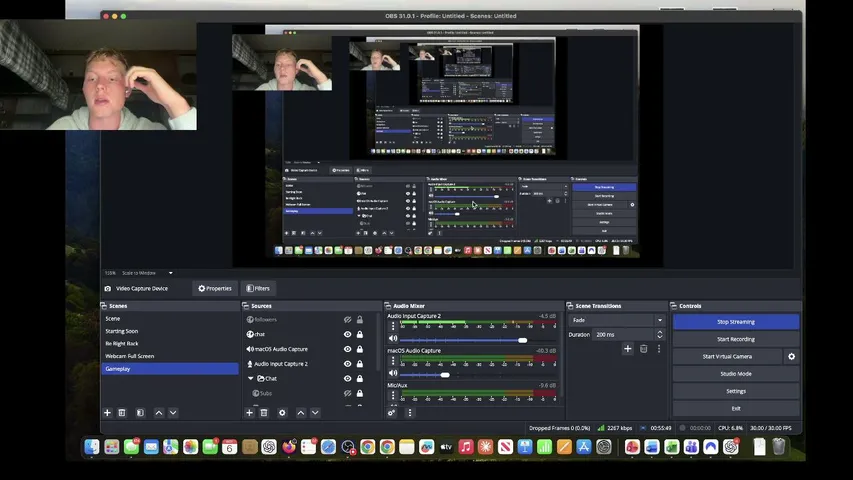Hide macOS Audio Capture source
The height and width of the screenshot is (480, 853).
click(347, 349)
